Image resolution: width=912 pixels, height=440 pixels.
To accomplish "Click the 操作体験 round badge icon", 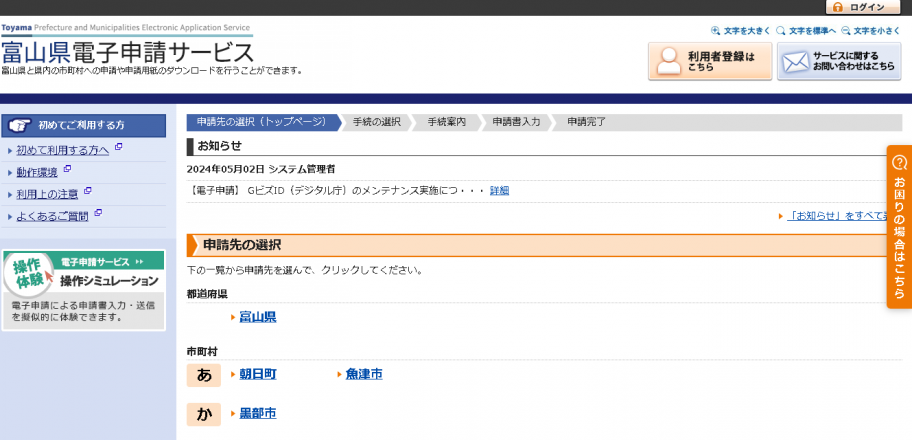I will pyautogui.click(x=28, y=273).
